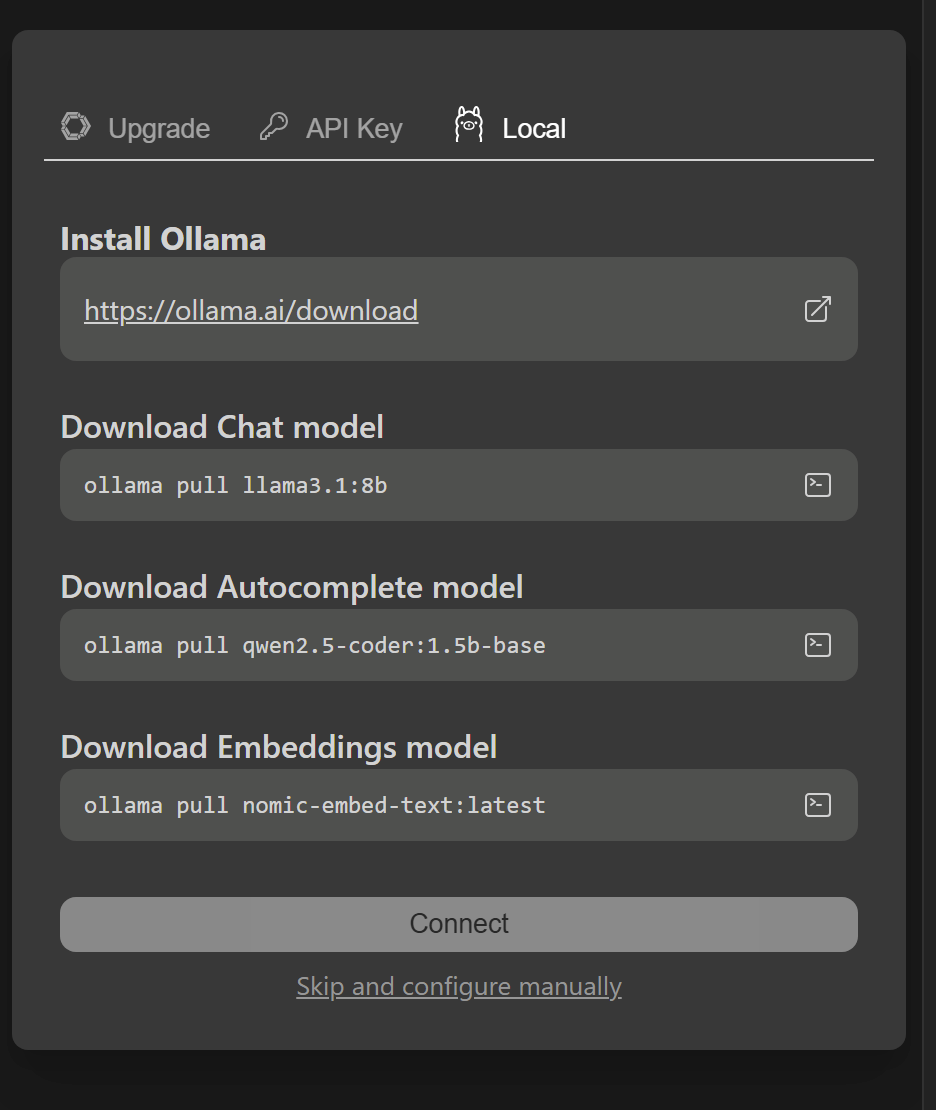Run nomic-embed-text pull command via terminal icon
This screenshot has height=1110, width=936.
pos(818,805)
